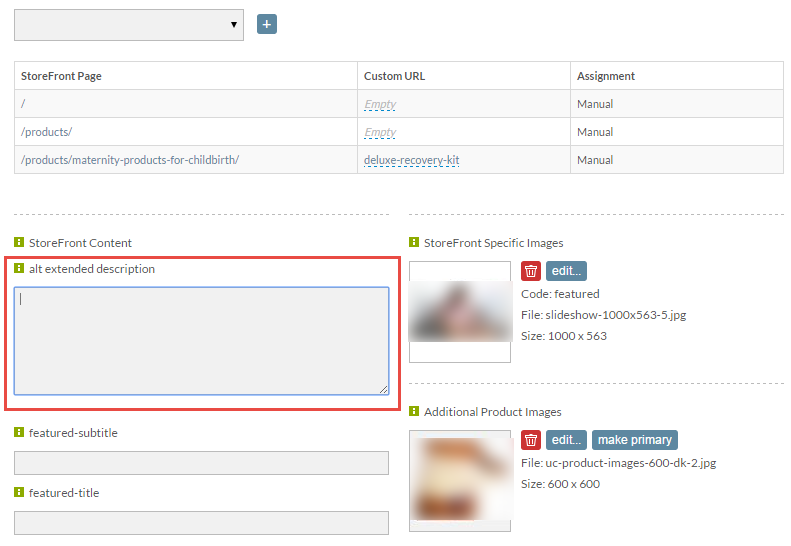Viewport: 791px width, 546px height.
Task: Click the featured-subtitle input field
Action: tap(201, 463)
